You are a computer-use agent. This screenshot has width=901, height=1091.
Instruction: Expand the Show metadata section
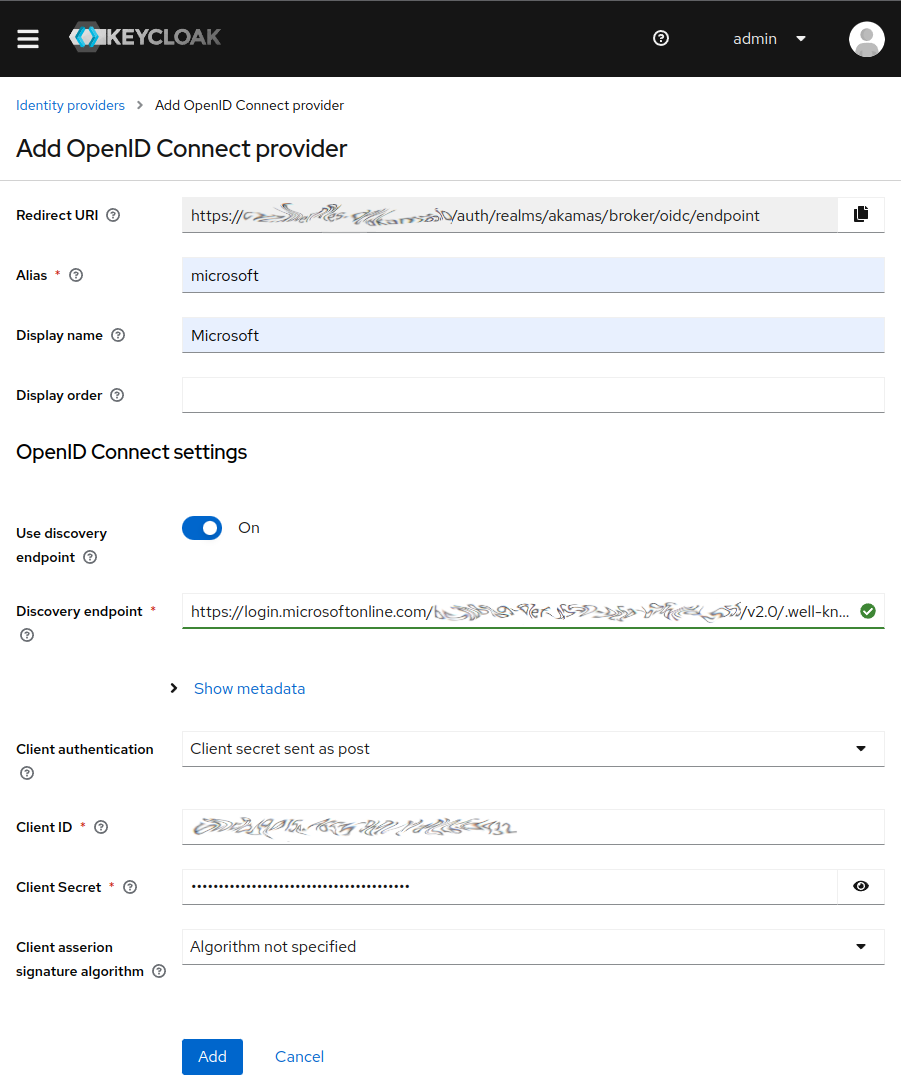[x=248, y=688]
